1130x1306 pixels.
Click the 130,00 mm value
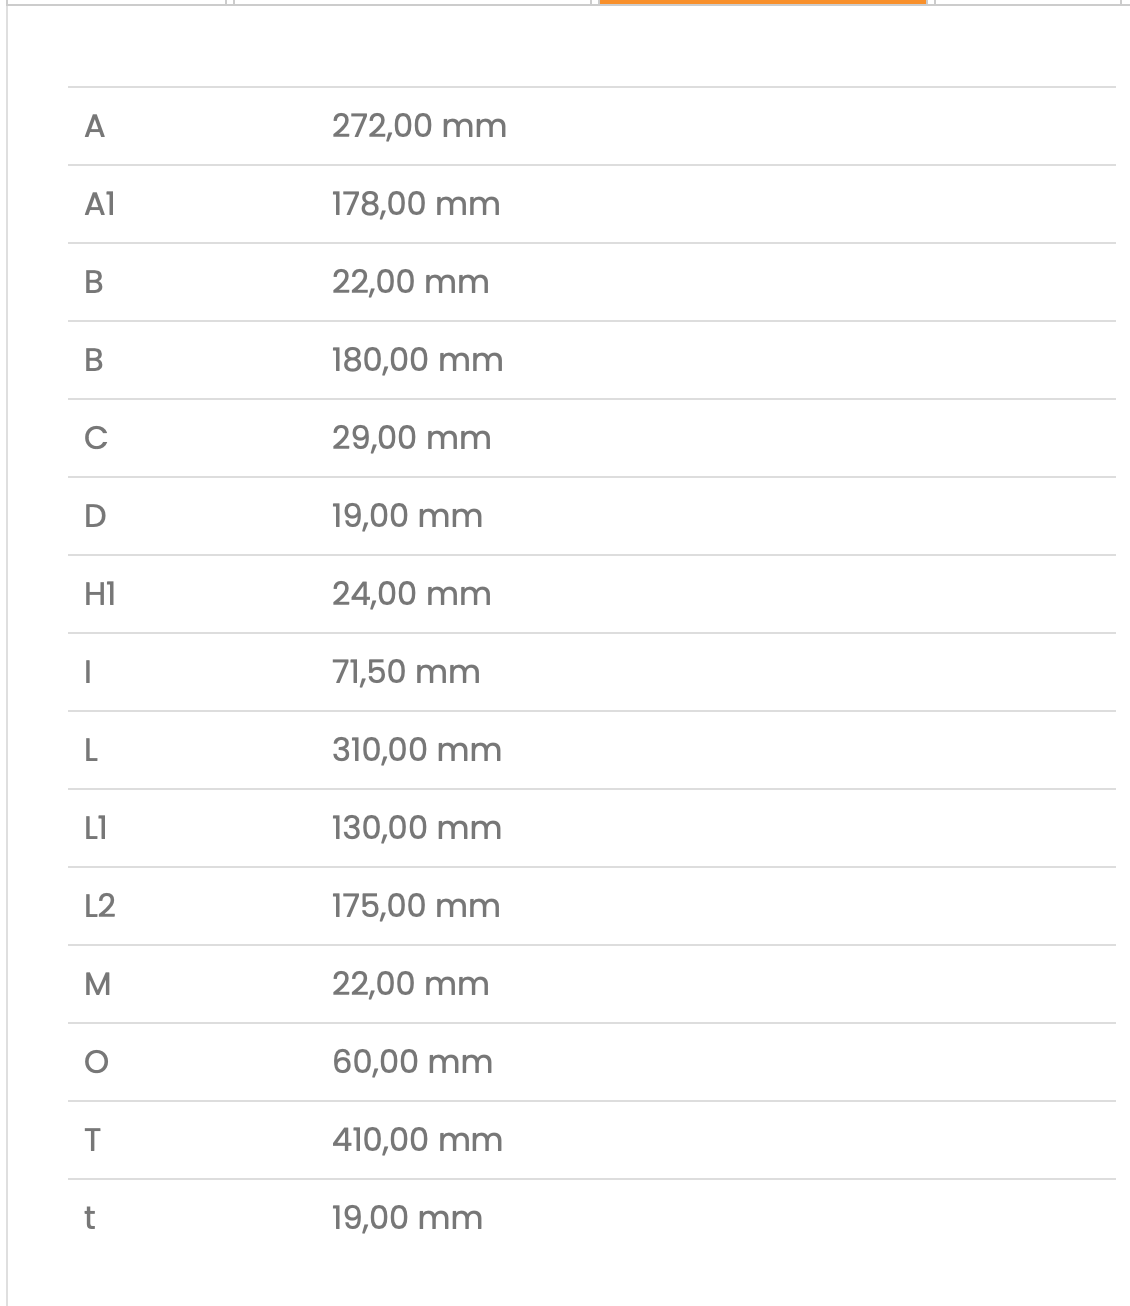point(417,828)
